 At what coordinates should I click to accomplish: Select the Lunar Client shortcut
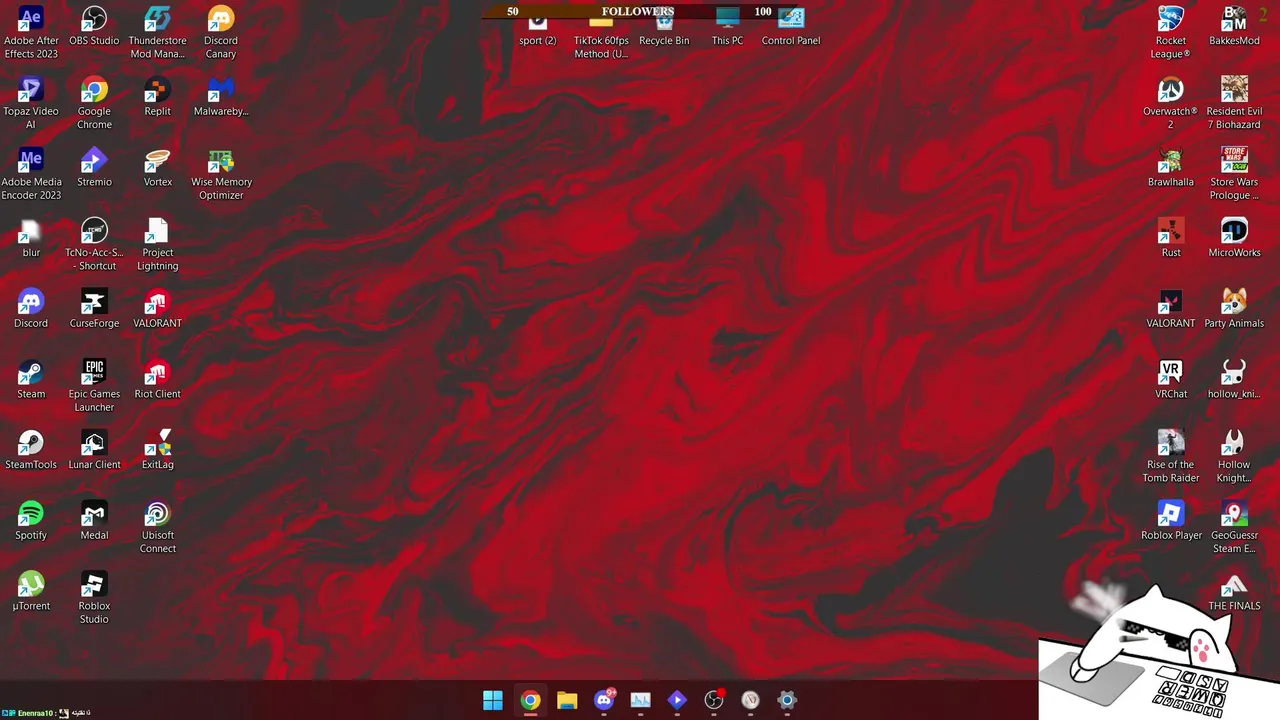pos(94,450)
